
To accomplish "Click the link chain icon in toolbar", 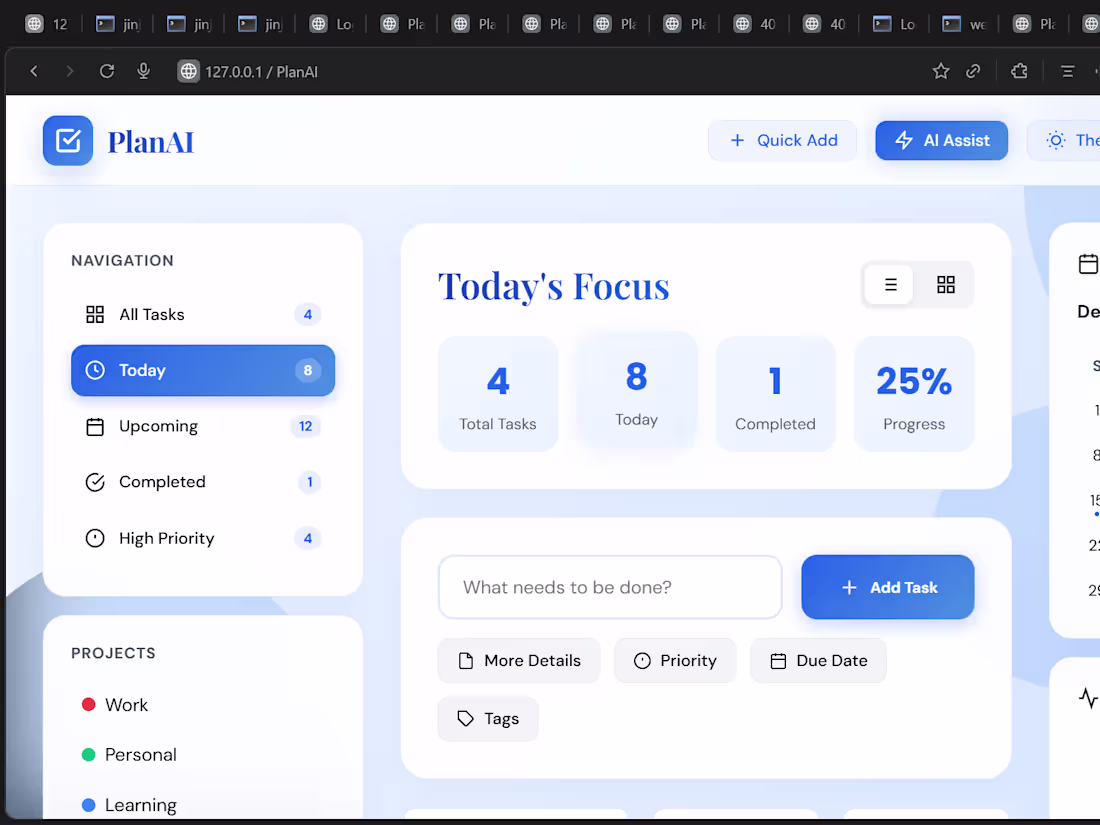I will pos(973,71).
